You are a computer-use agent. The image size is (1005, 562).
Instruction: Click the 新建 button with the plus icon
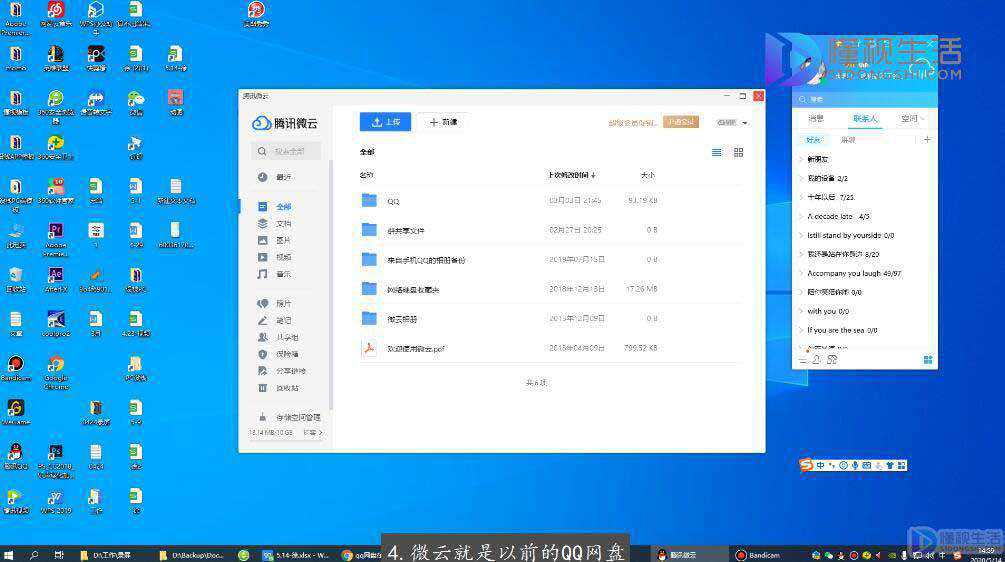pyautogui.click(x=444, y=122)
